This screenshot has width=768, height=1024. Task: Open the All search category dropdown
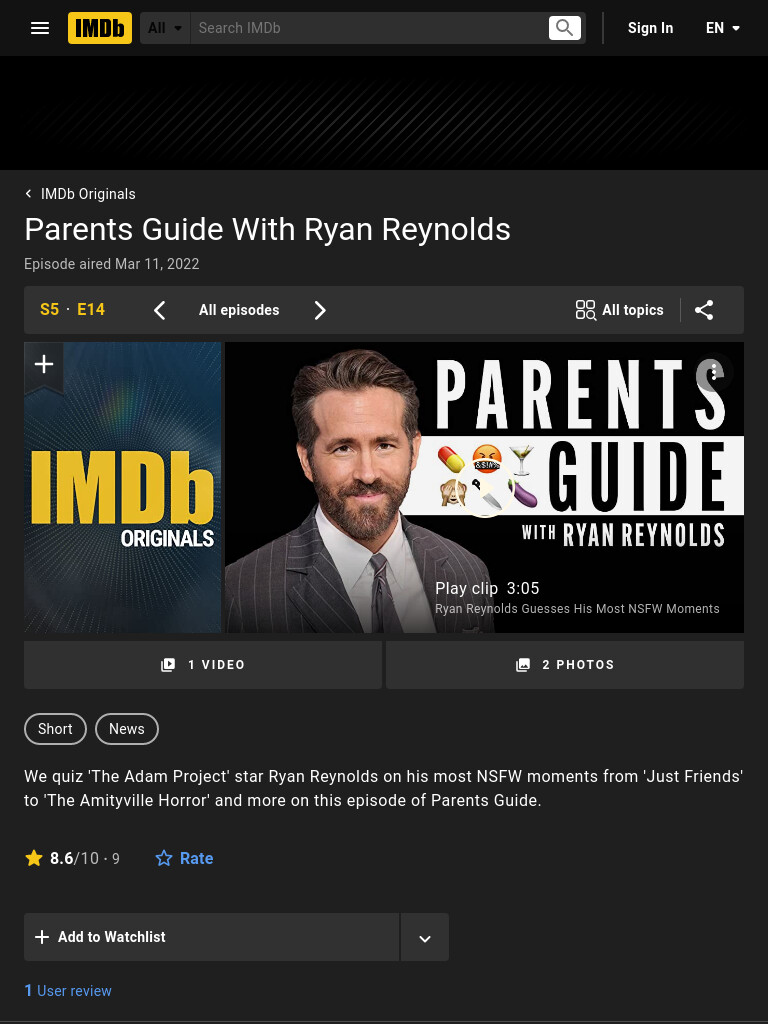165,28
